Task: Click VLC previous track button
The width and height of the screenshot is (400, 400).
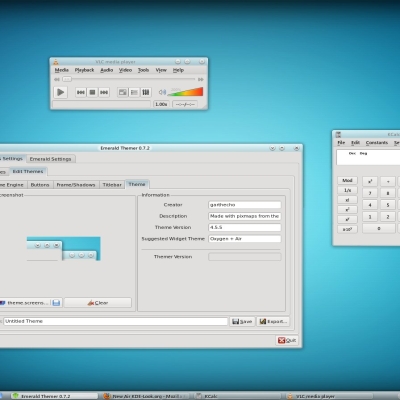Action: (81, 92)
